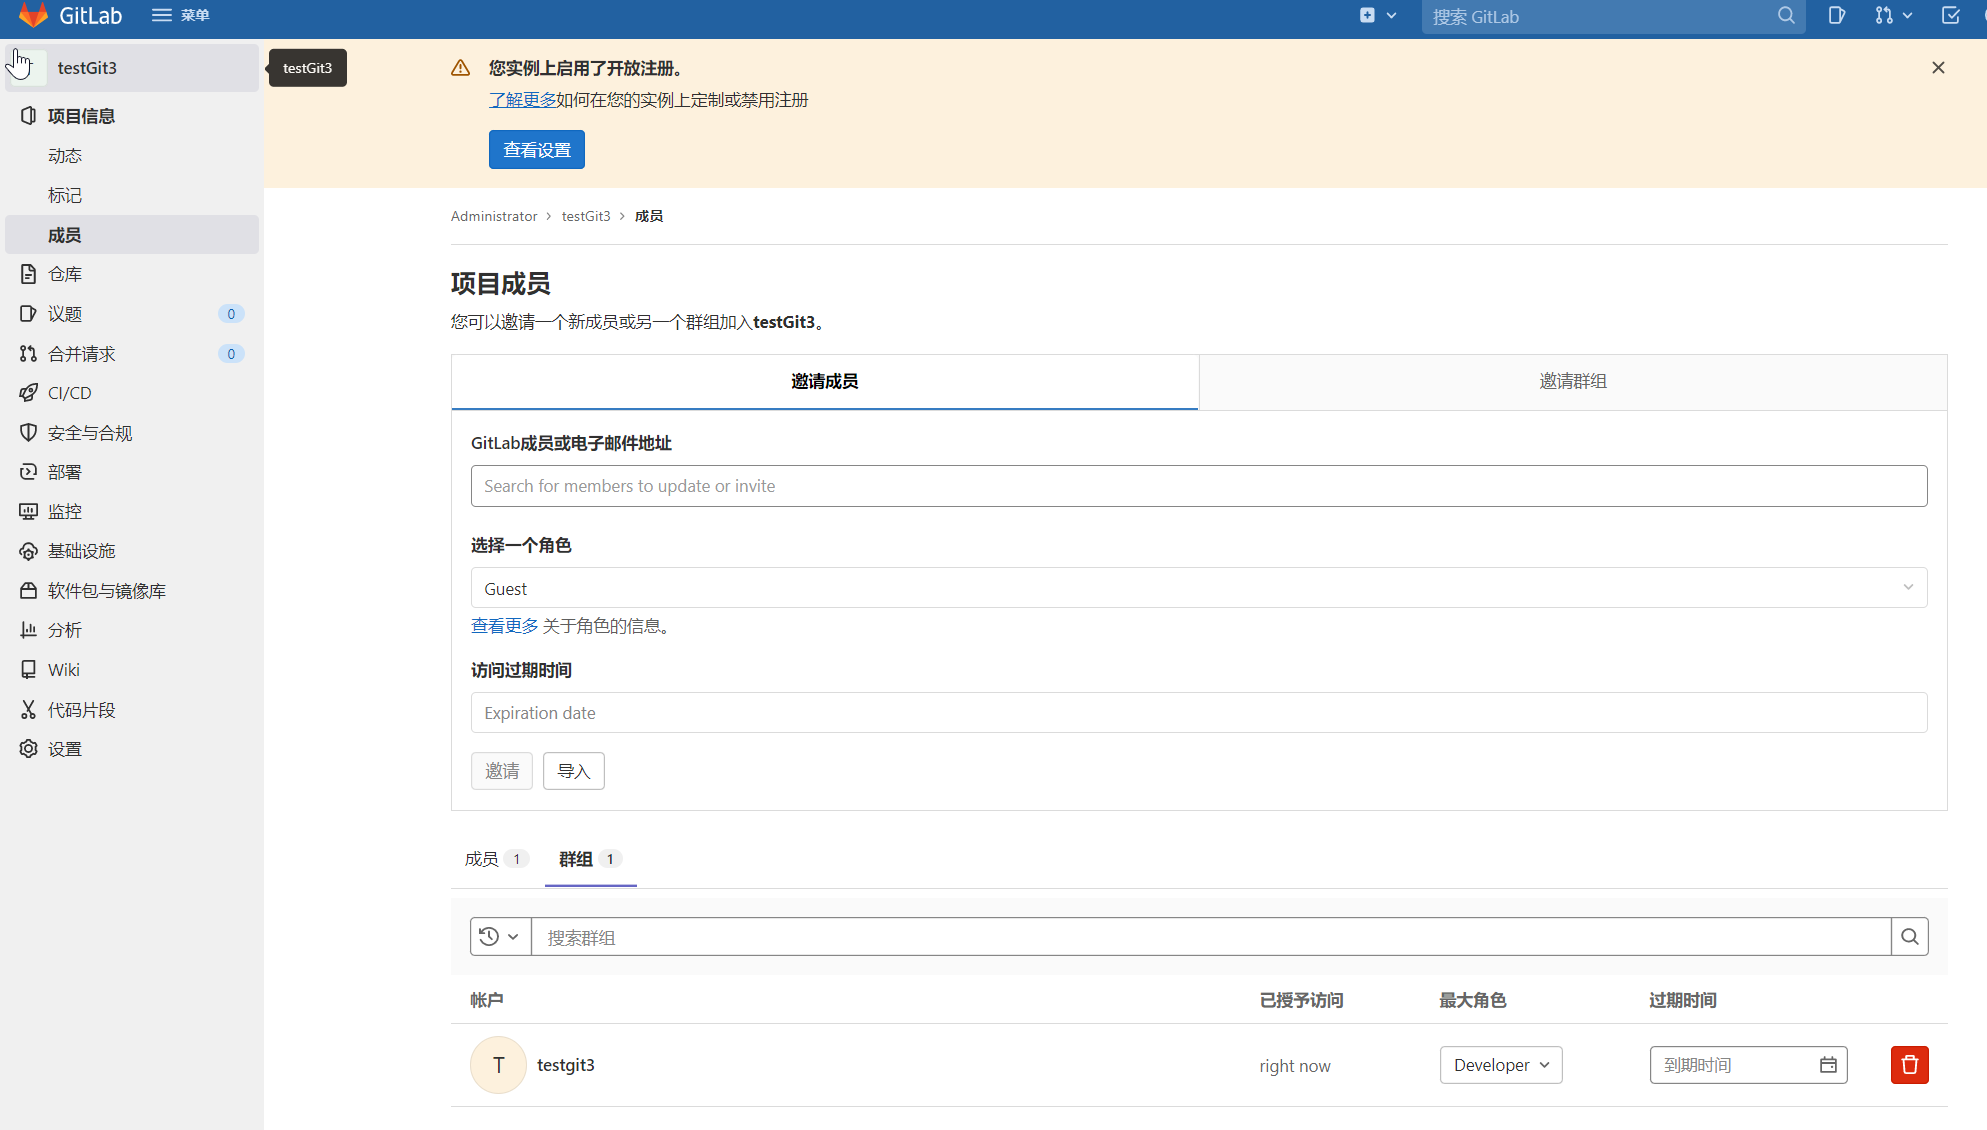Viewport: 1987px width, 1130px height.
Task: Expand the merge requests dropdown chevron
Action: click(1908, 15)
